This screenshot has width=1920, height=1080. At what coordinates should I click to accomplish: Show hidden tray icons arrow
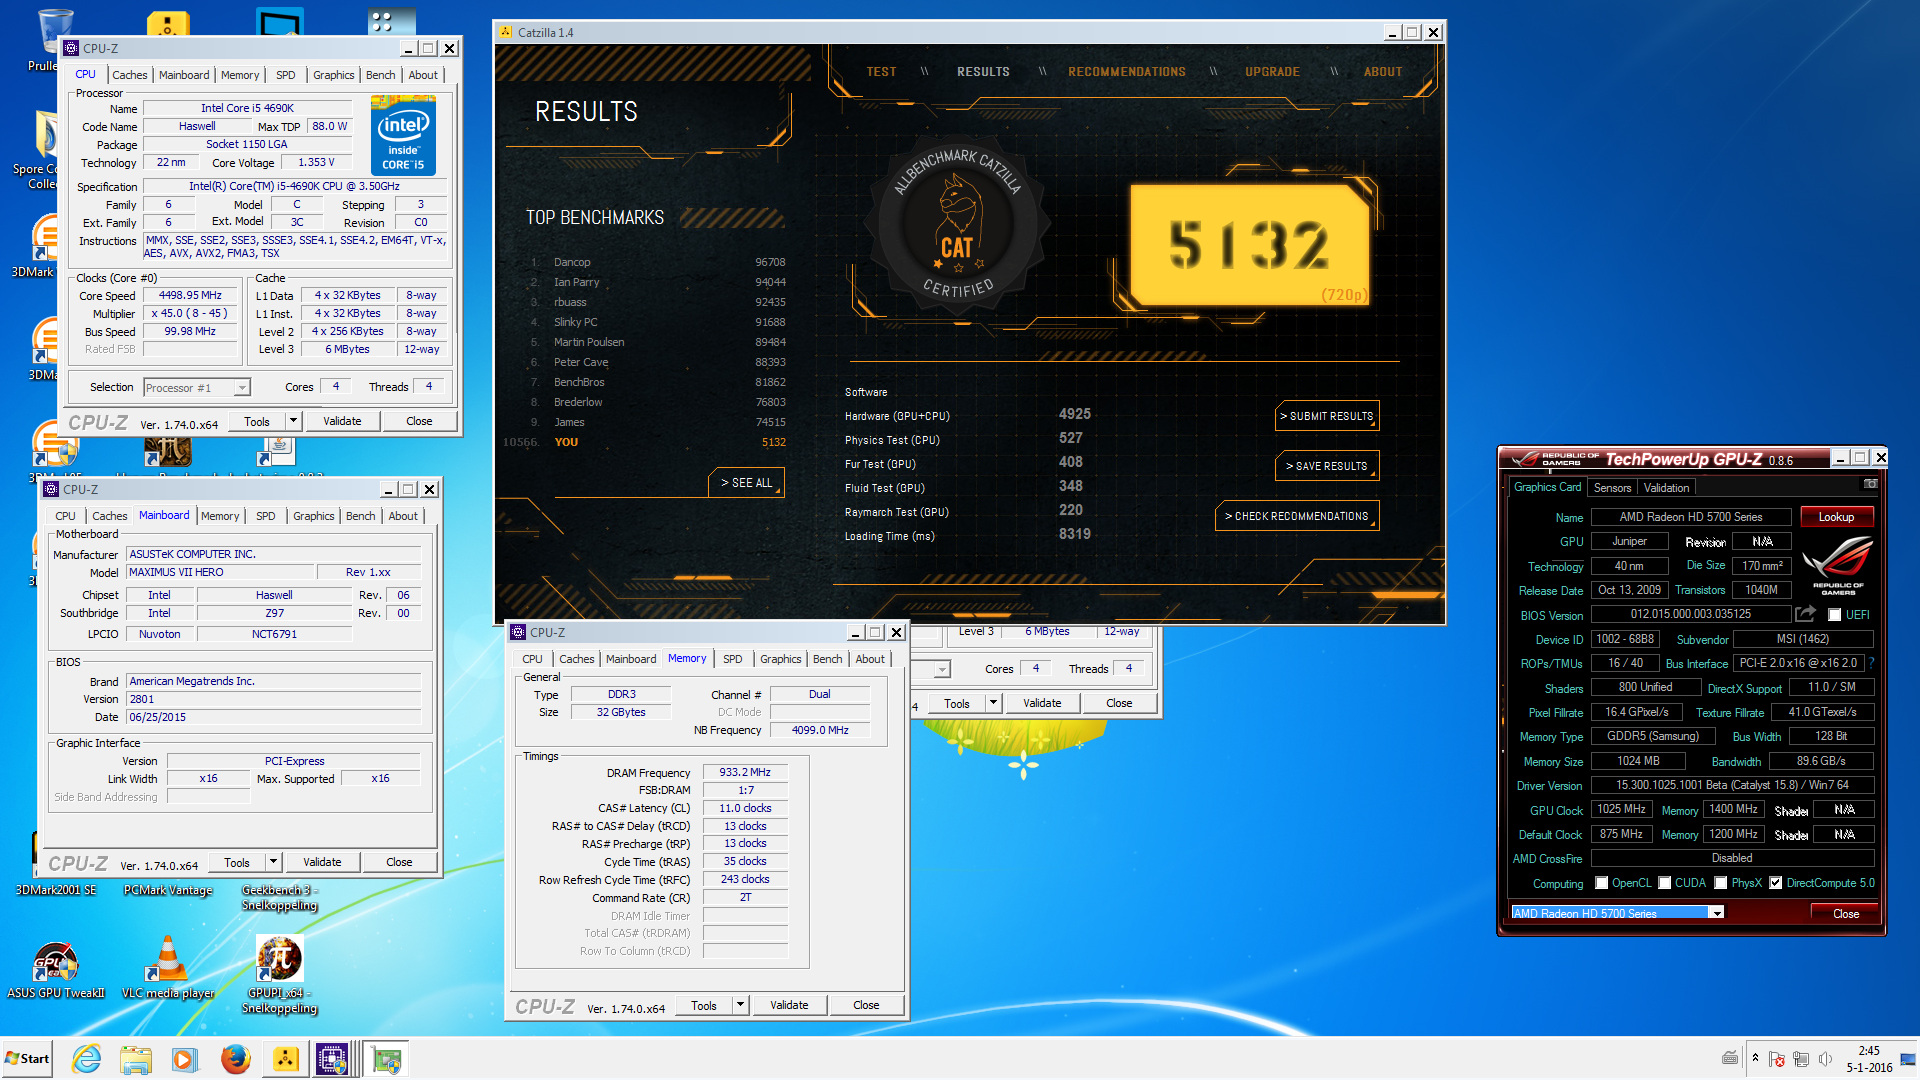click(1755, 1058)
